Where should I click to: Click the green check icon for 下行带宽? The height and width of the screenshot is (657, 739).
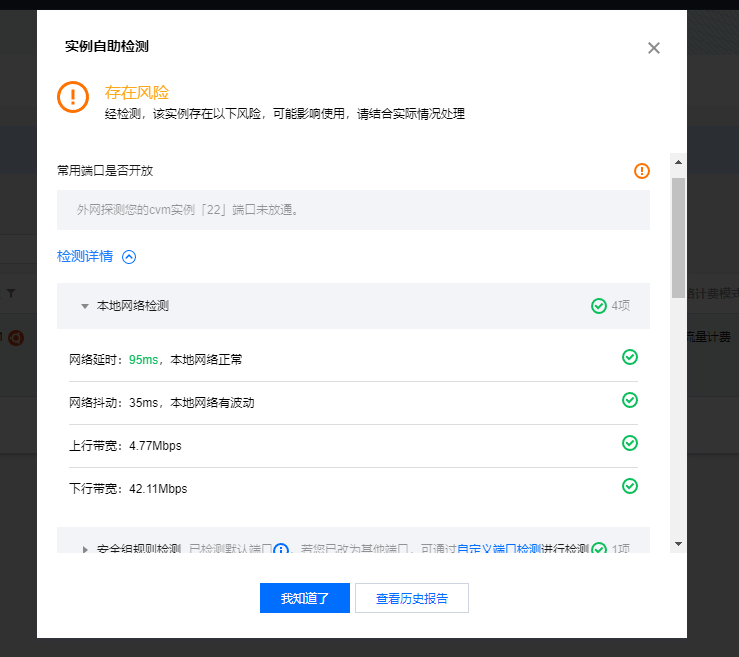pyautogui.click(x=630, y=486)
